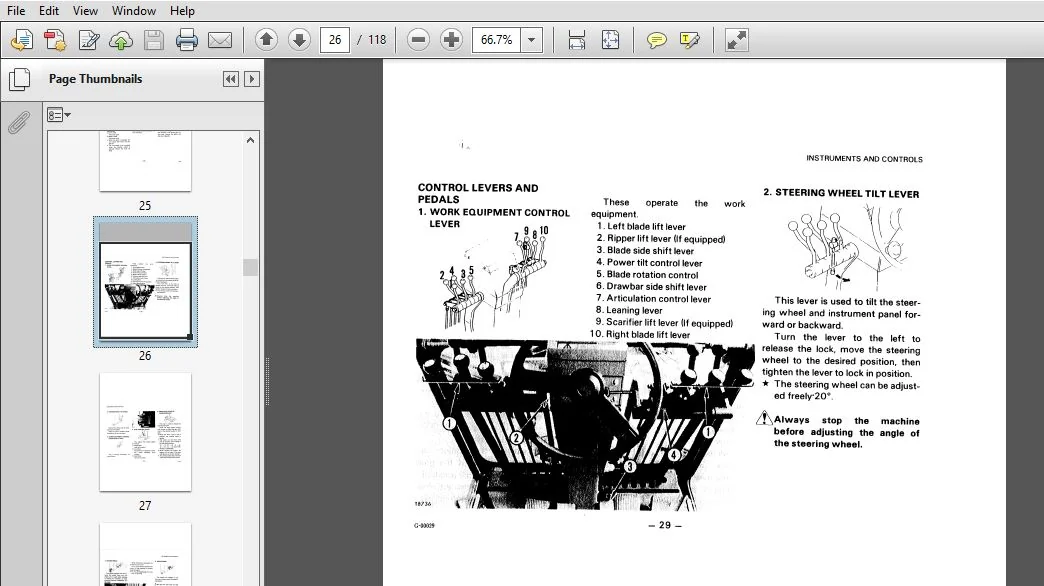Image resolution: width=1044 pixels, height=586 pixels.
Task: Click the '– 29 –' page number footer
Action: 665,525
